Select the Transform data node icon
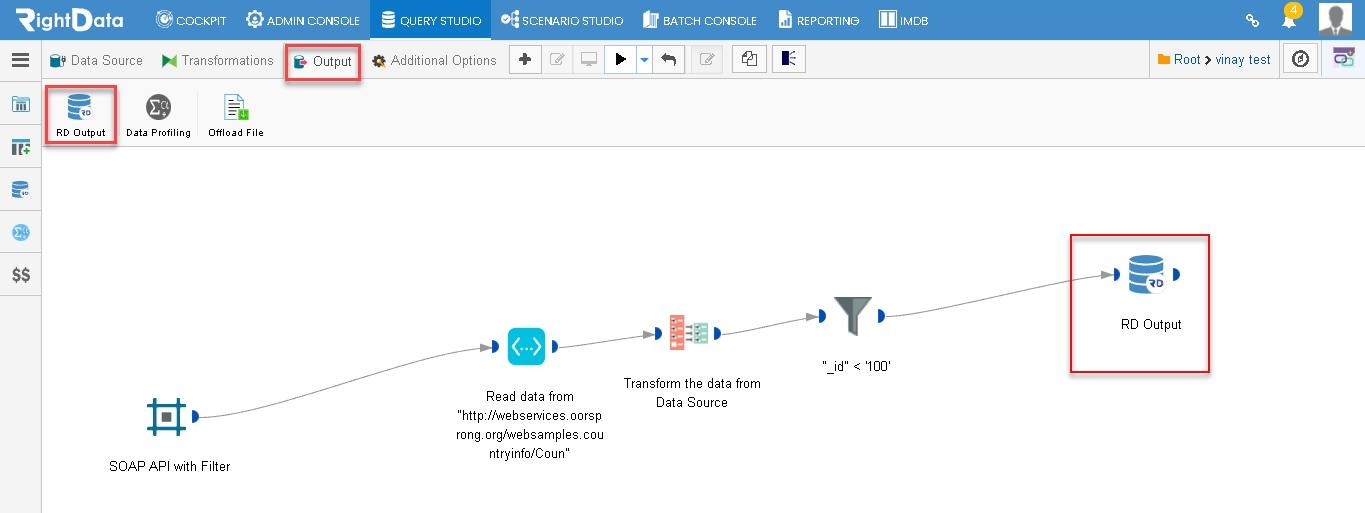The image size is (1365, 513). [688, 333]
